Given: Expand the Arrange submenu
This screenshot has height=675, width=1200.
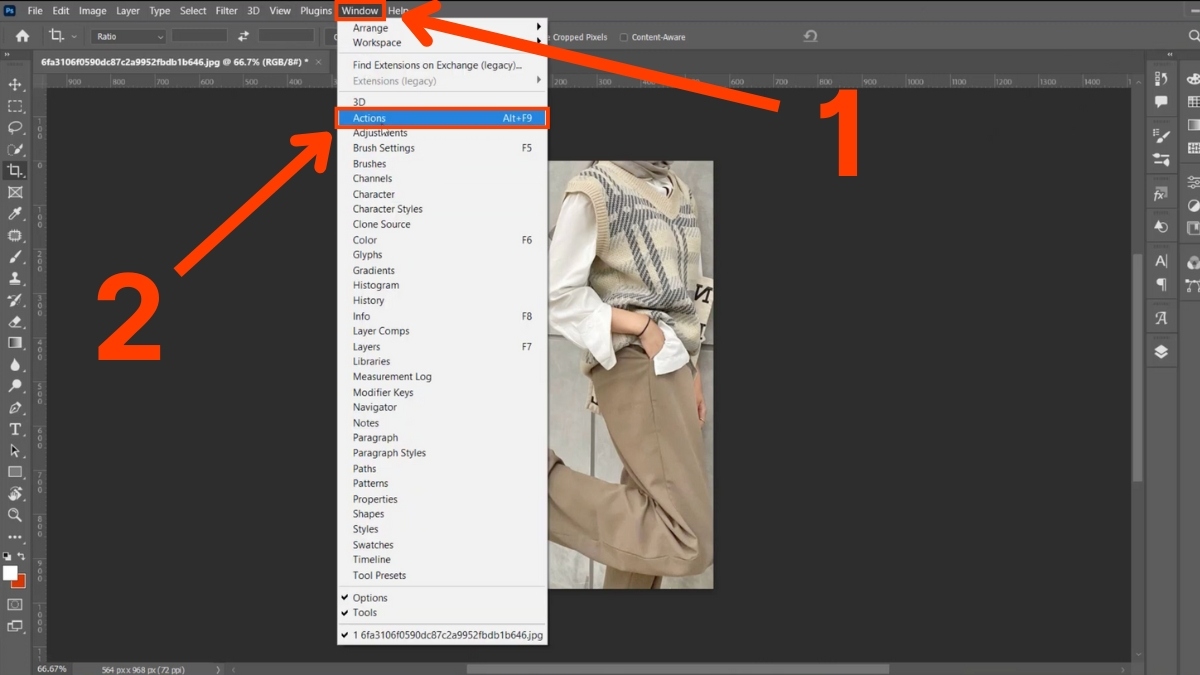Looking at the screenshot, I should 442,28.
